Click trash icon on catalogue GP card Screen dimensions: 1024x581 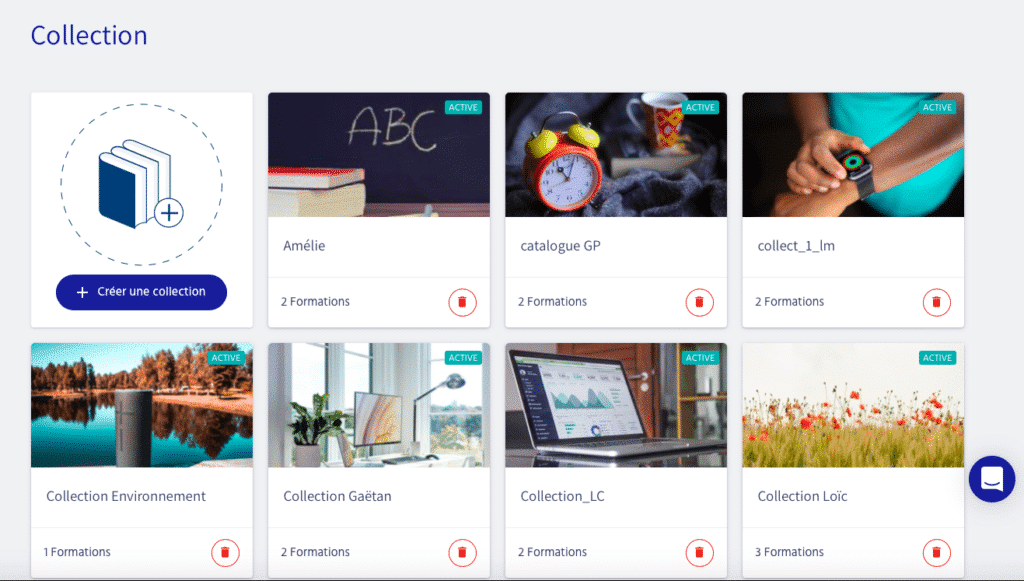[x=699, y=302]
